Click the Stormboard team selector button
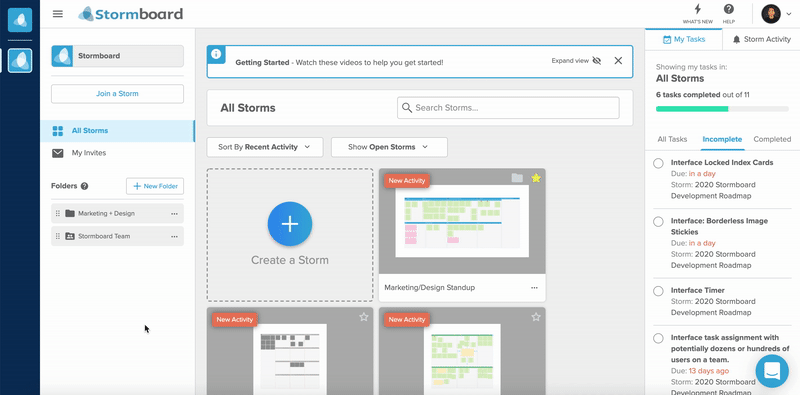Image resolution: width=800 pixels, height=395 pixels. pyautogui.click(x=117, y=56)
